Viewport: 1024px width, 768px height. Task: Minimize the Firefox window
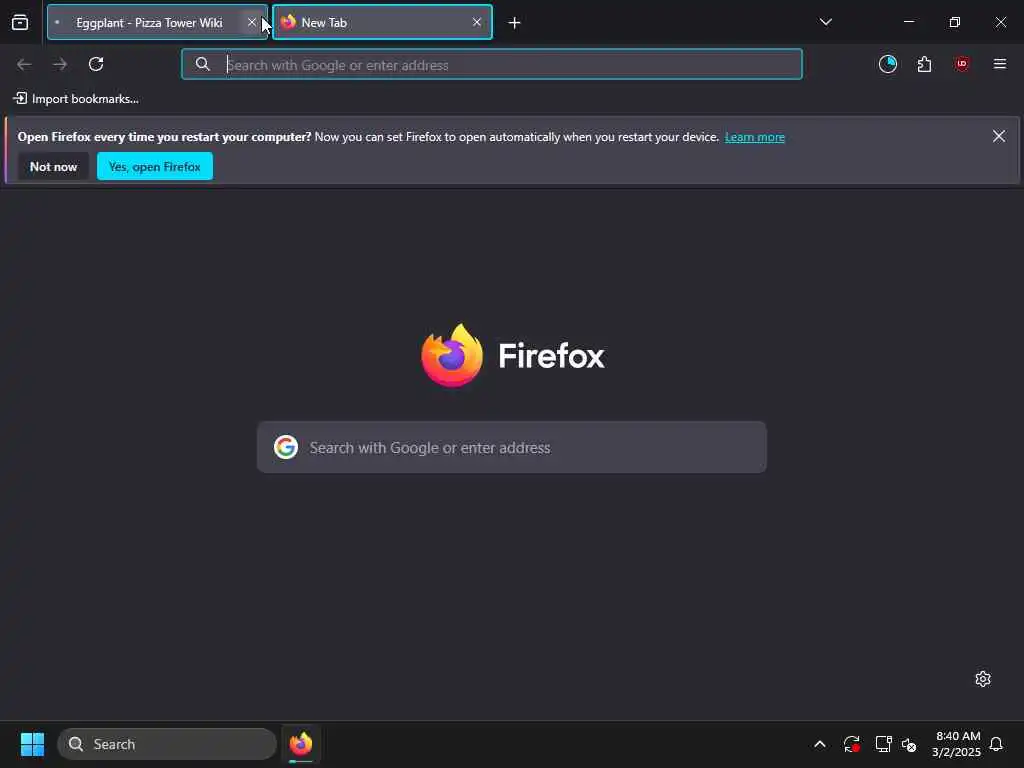click(908, 22)
